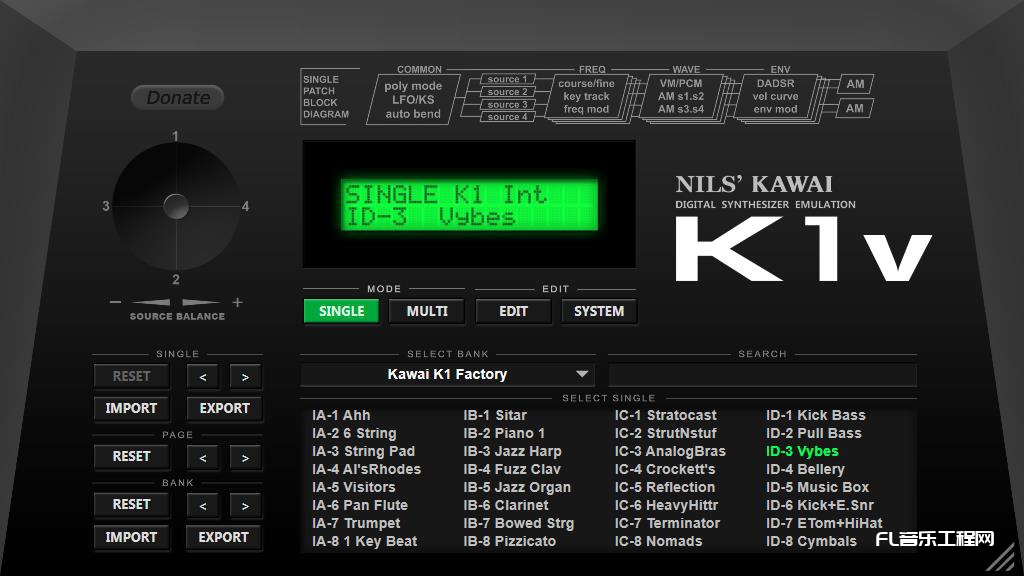This screenshot has height=576, width=1024.
Task: Enable EDIT mode button
Action: 513,311
